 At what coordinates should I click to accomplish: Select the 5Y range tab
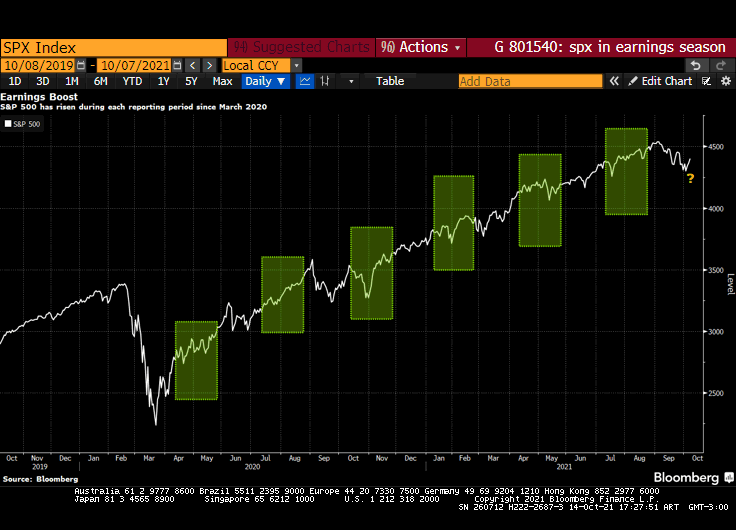pos(191,81)
